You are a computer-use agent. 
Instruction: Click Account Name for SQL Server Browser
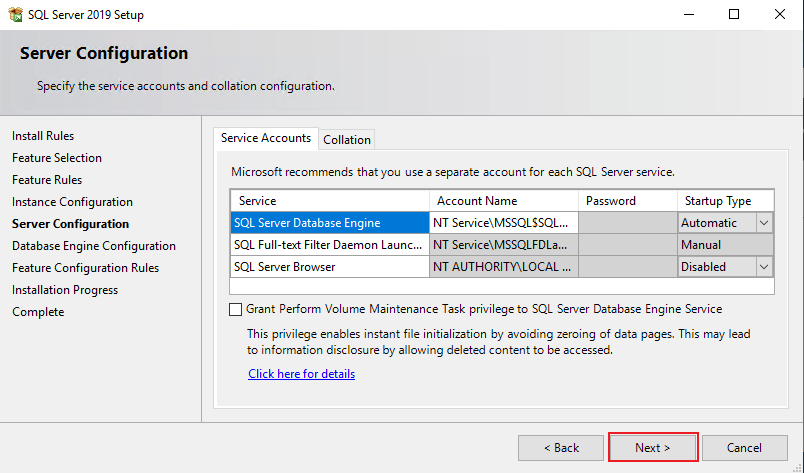click(503, 267)
